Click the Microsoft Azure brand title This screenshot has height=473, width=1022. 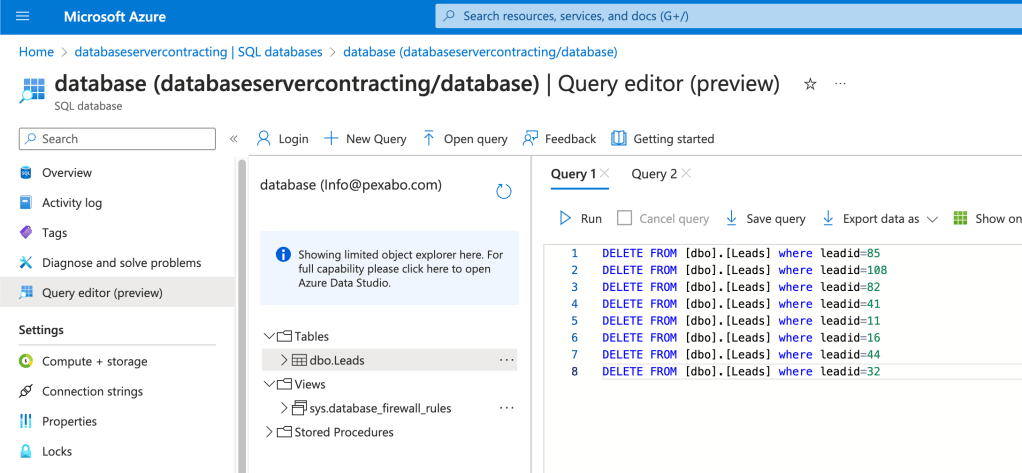pos(115,17)
